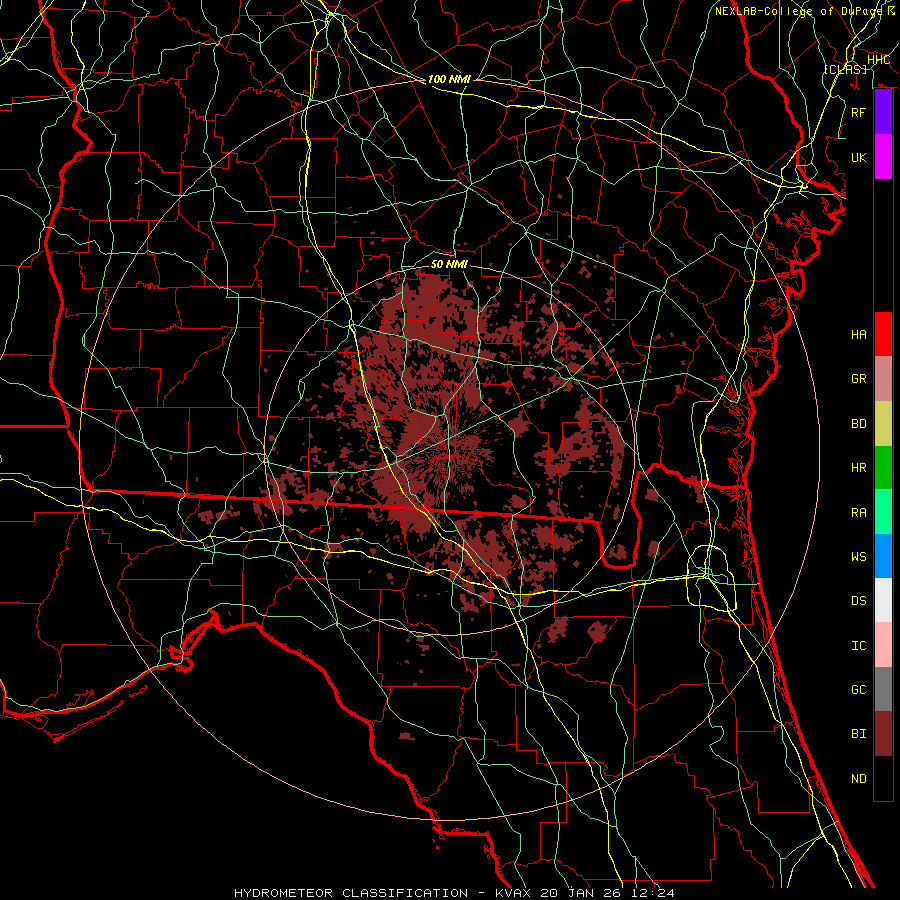The height and width of the screenshot is (900, 900).
Task: Click the IC legend label
Action: (859, 645)
